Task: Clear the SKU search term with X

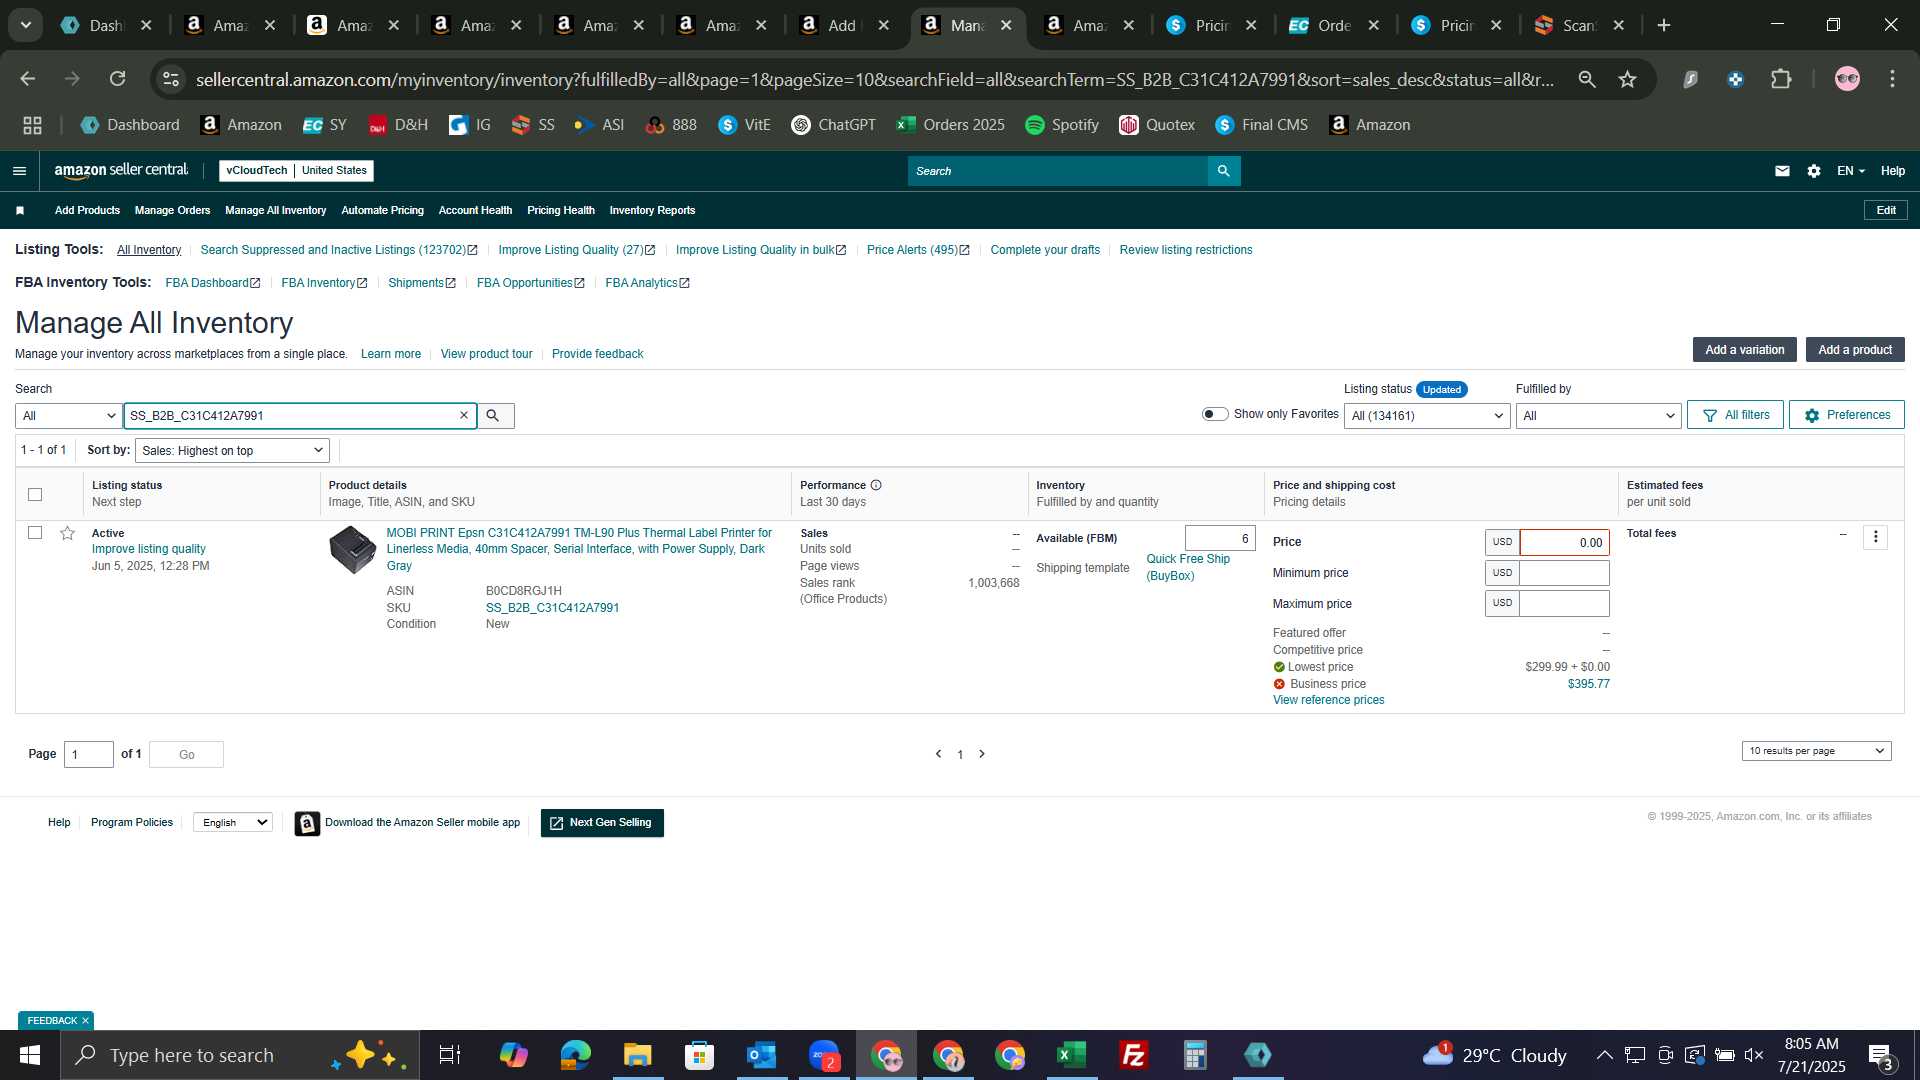Action: (464, 416)
